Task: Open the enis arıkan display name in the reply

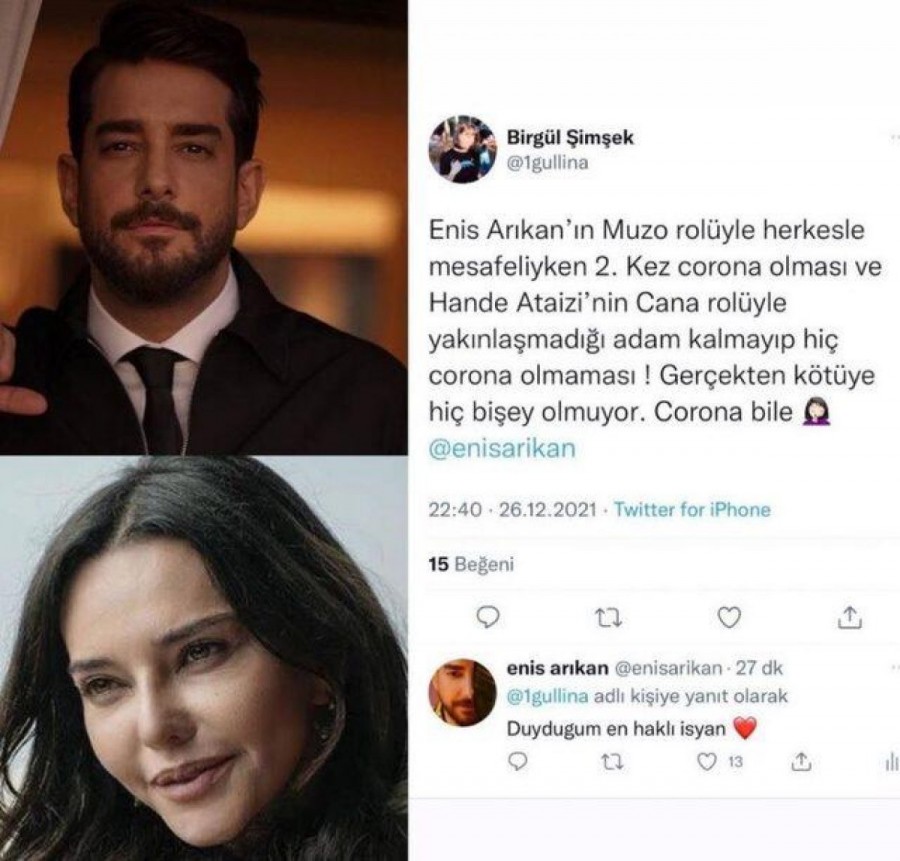Action: click(557, 668)
